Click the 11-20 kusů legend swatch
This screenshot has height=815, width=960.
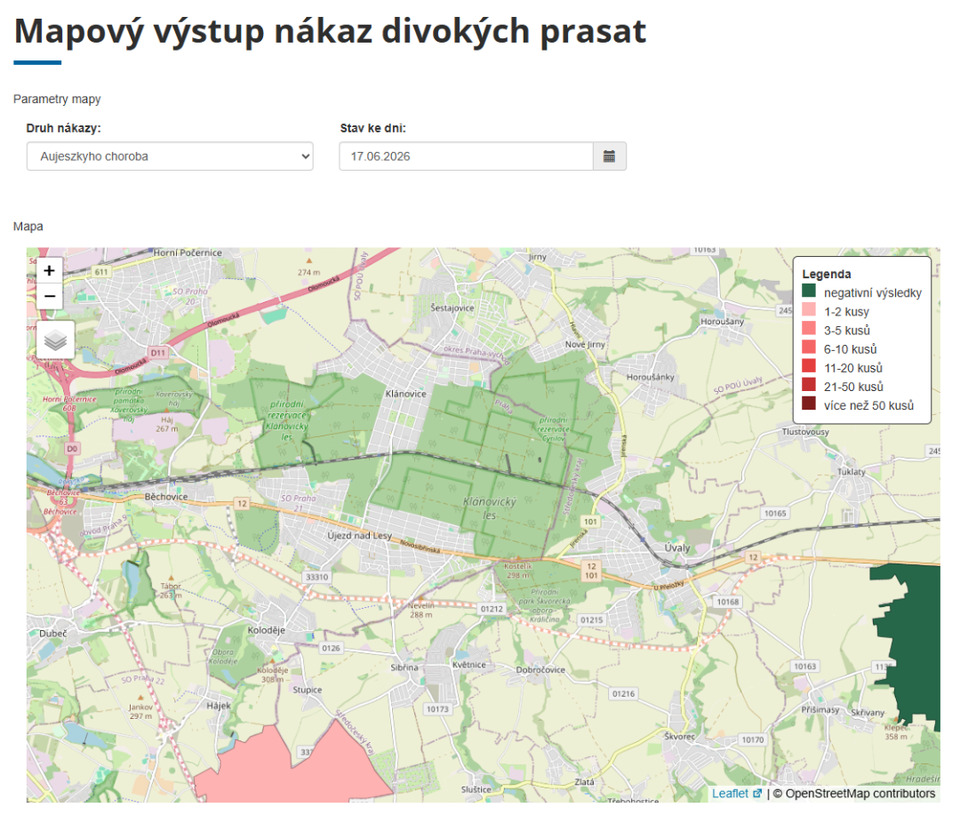pos(809,366)
